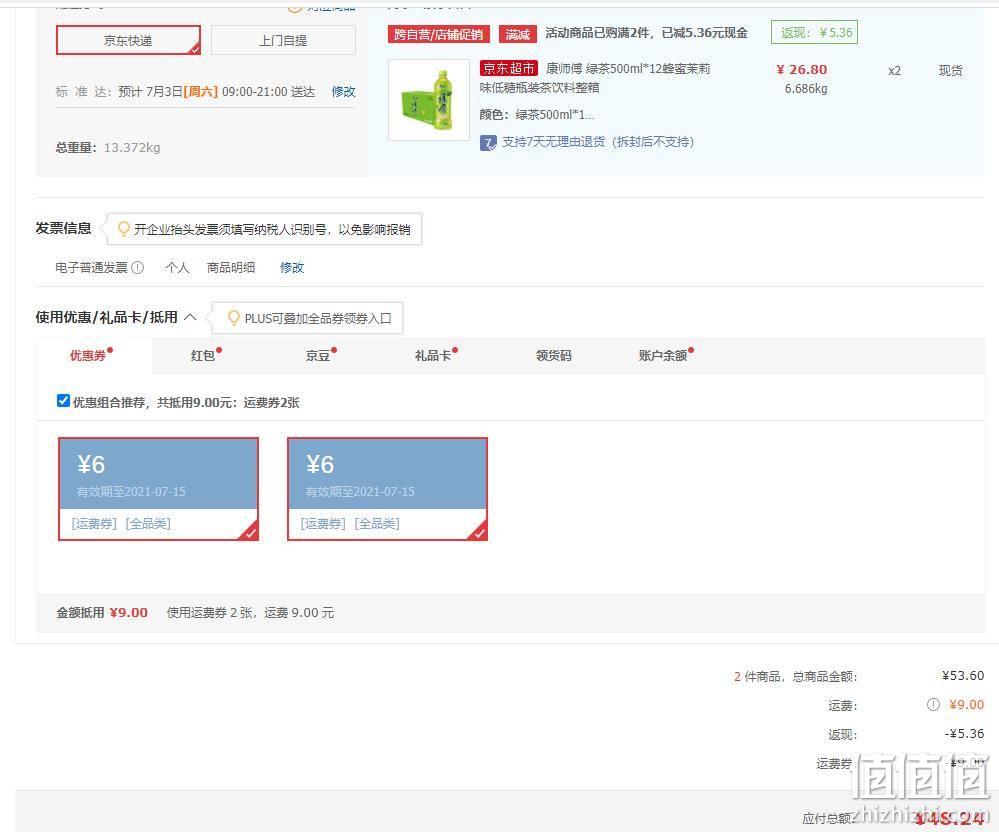Click the lightbulb icon beside PLUS tip

click(234, 318)
